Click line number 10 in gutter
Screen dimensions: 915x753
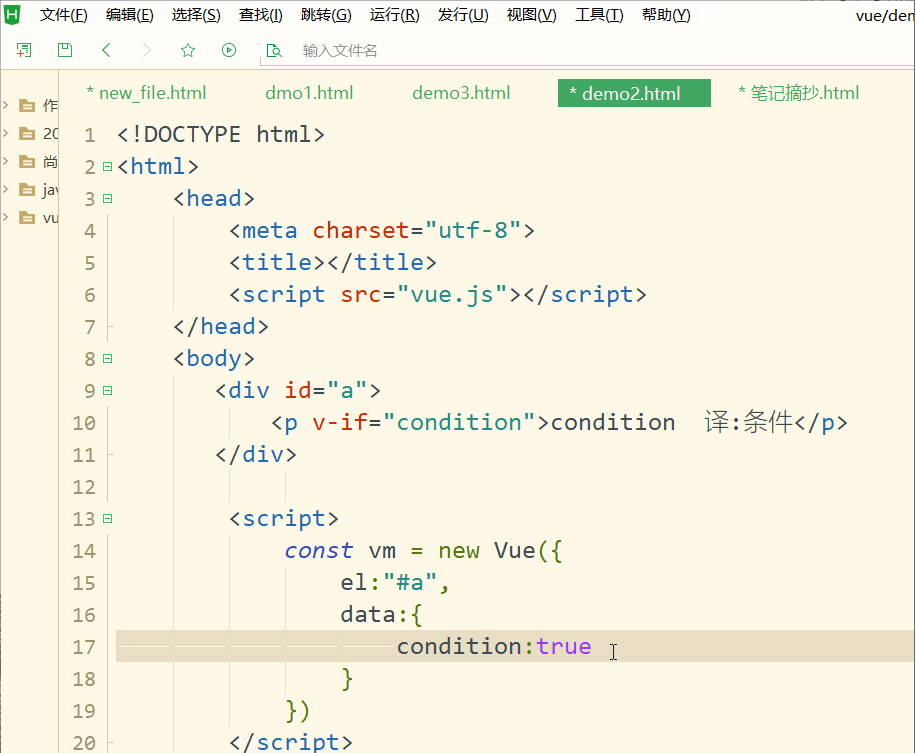(84, 423)
